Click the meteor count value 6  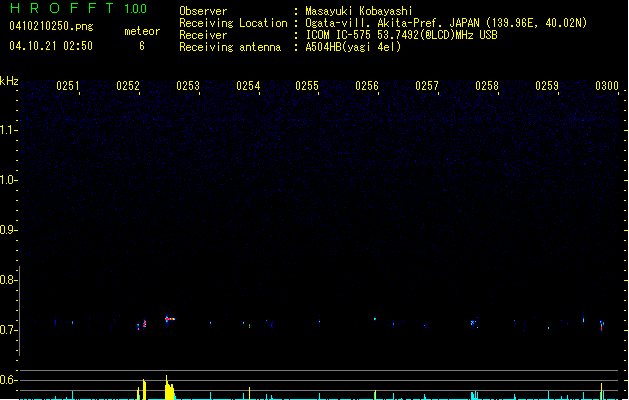[142, 46]
